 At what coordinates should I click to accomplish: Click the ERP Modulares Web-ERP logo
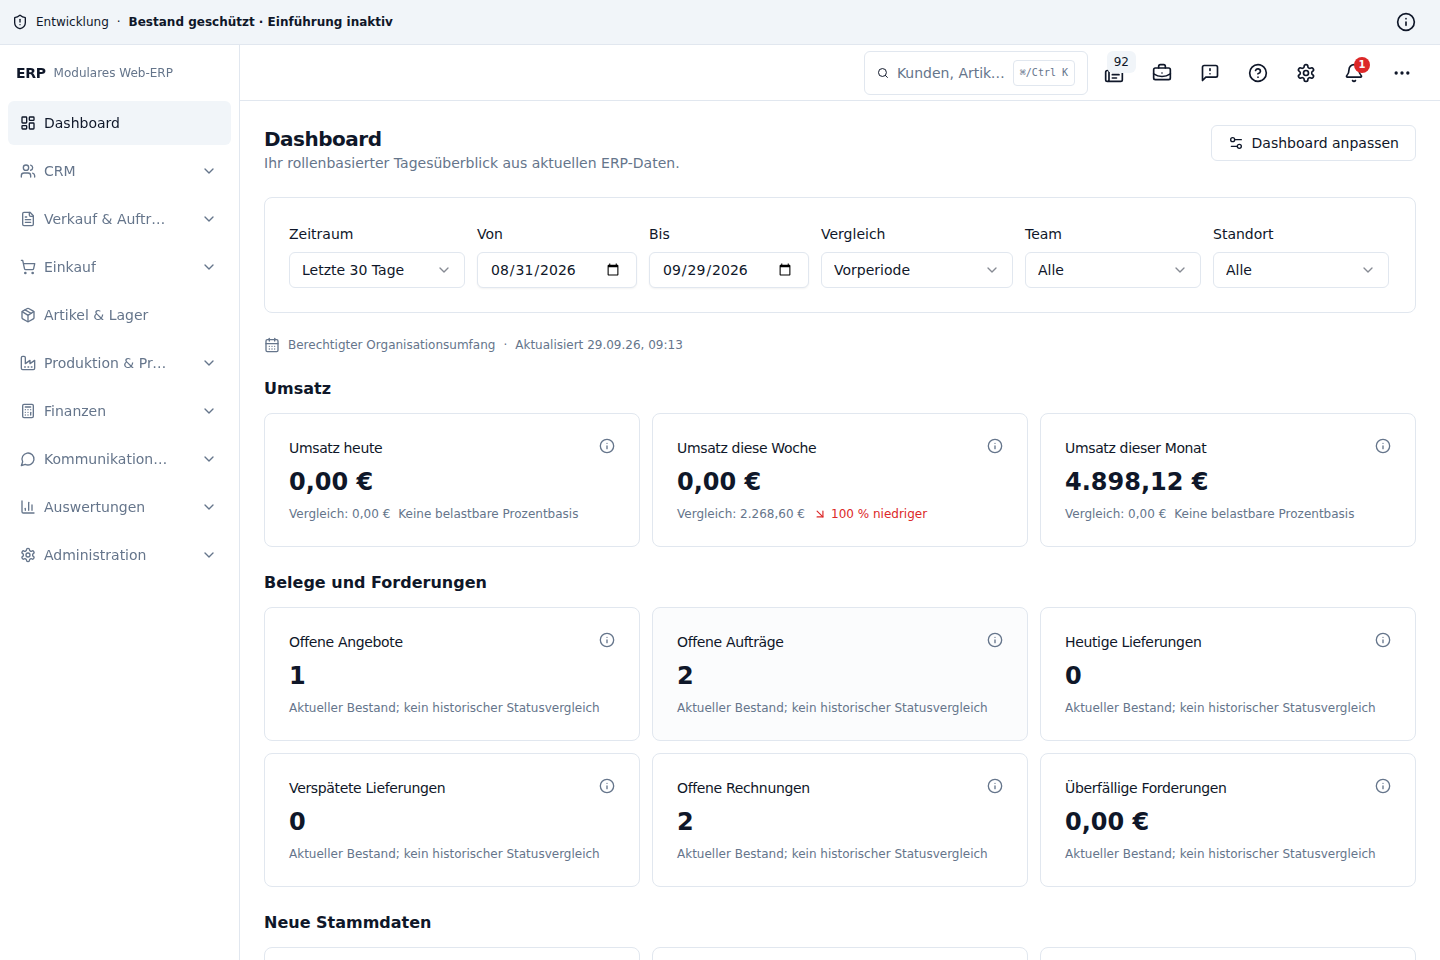(95, 73)
